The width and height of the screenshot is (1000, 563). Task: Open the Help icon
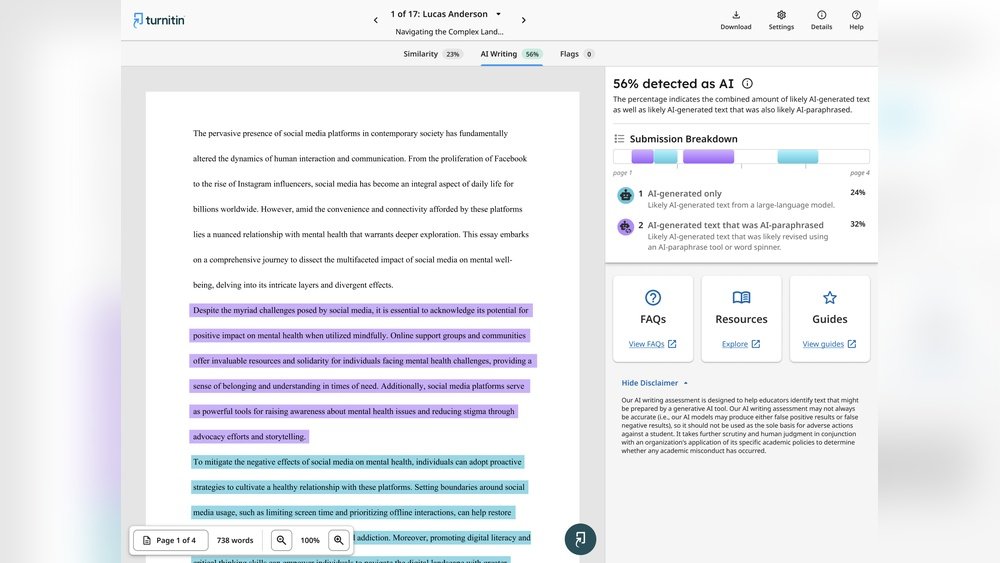(857, 15)
